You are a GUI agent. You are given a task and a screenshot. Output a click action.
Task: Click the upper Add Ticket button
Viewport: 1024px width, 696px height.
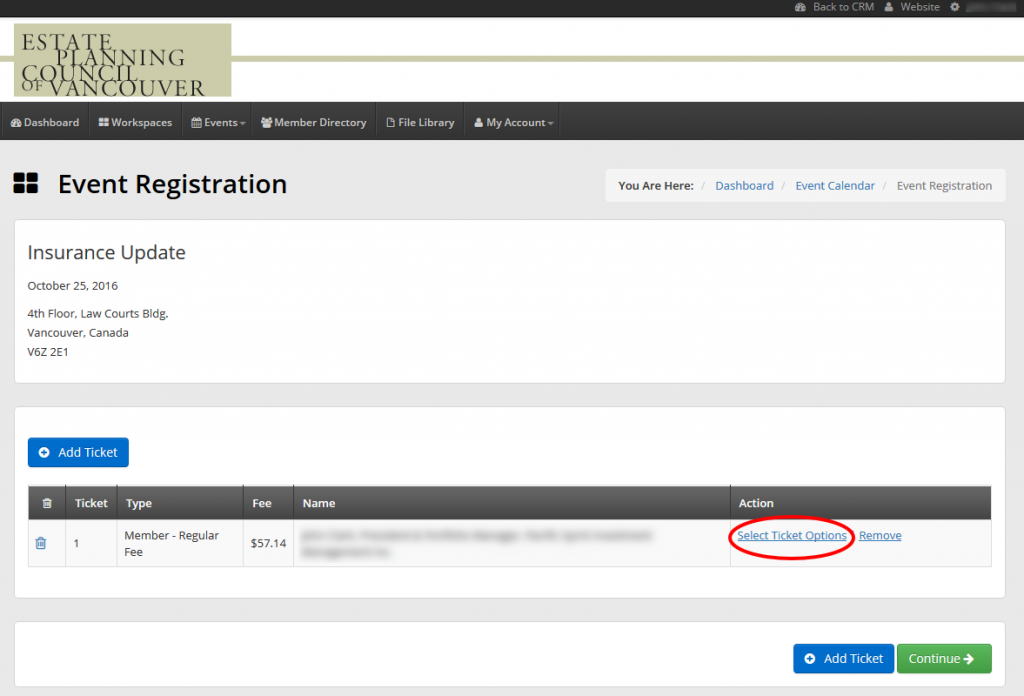pyautogui.click(x=78, y=452)
